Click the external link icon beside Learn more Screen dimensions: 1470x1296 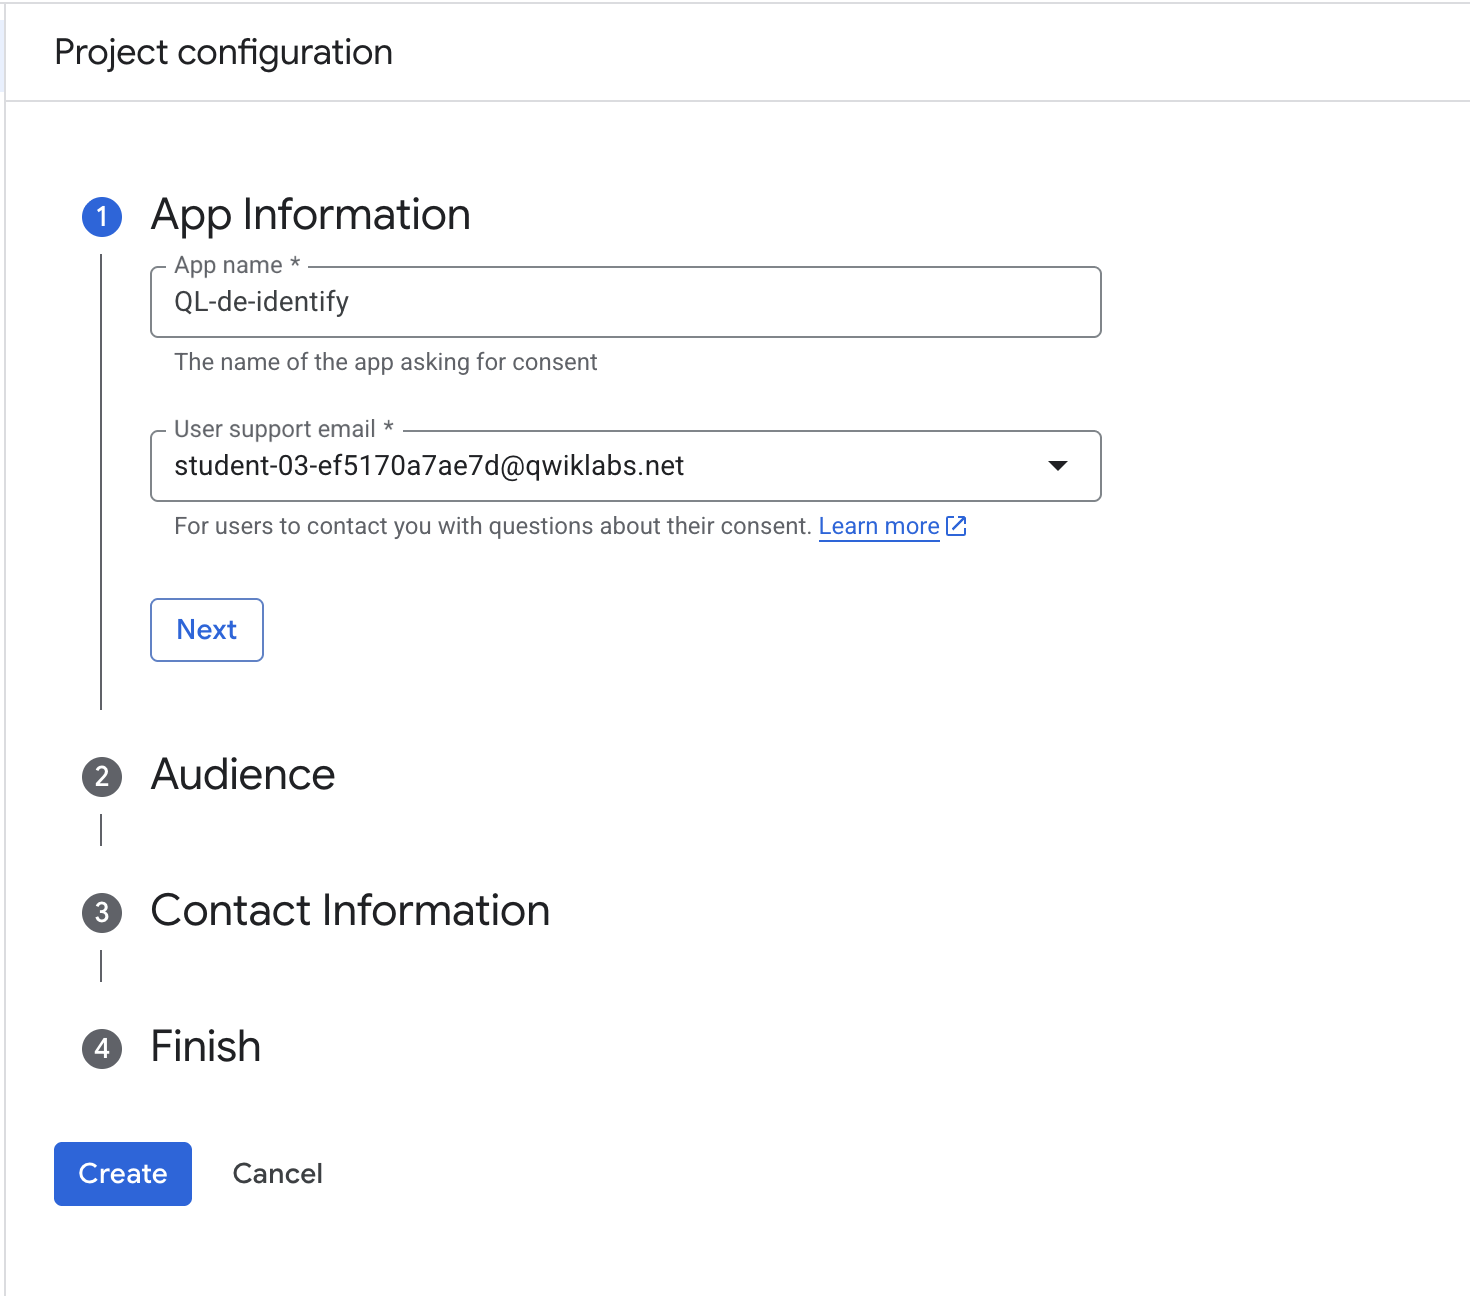pyautogui.click(x=957, y=525)
